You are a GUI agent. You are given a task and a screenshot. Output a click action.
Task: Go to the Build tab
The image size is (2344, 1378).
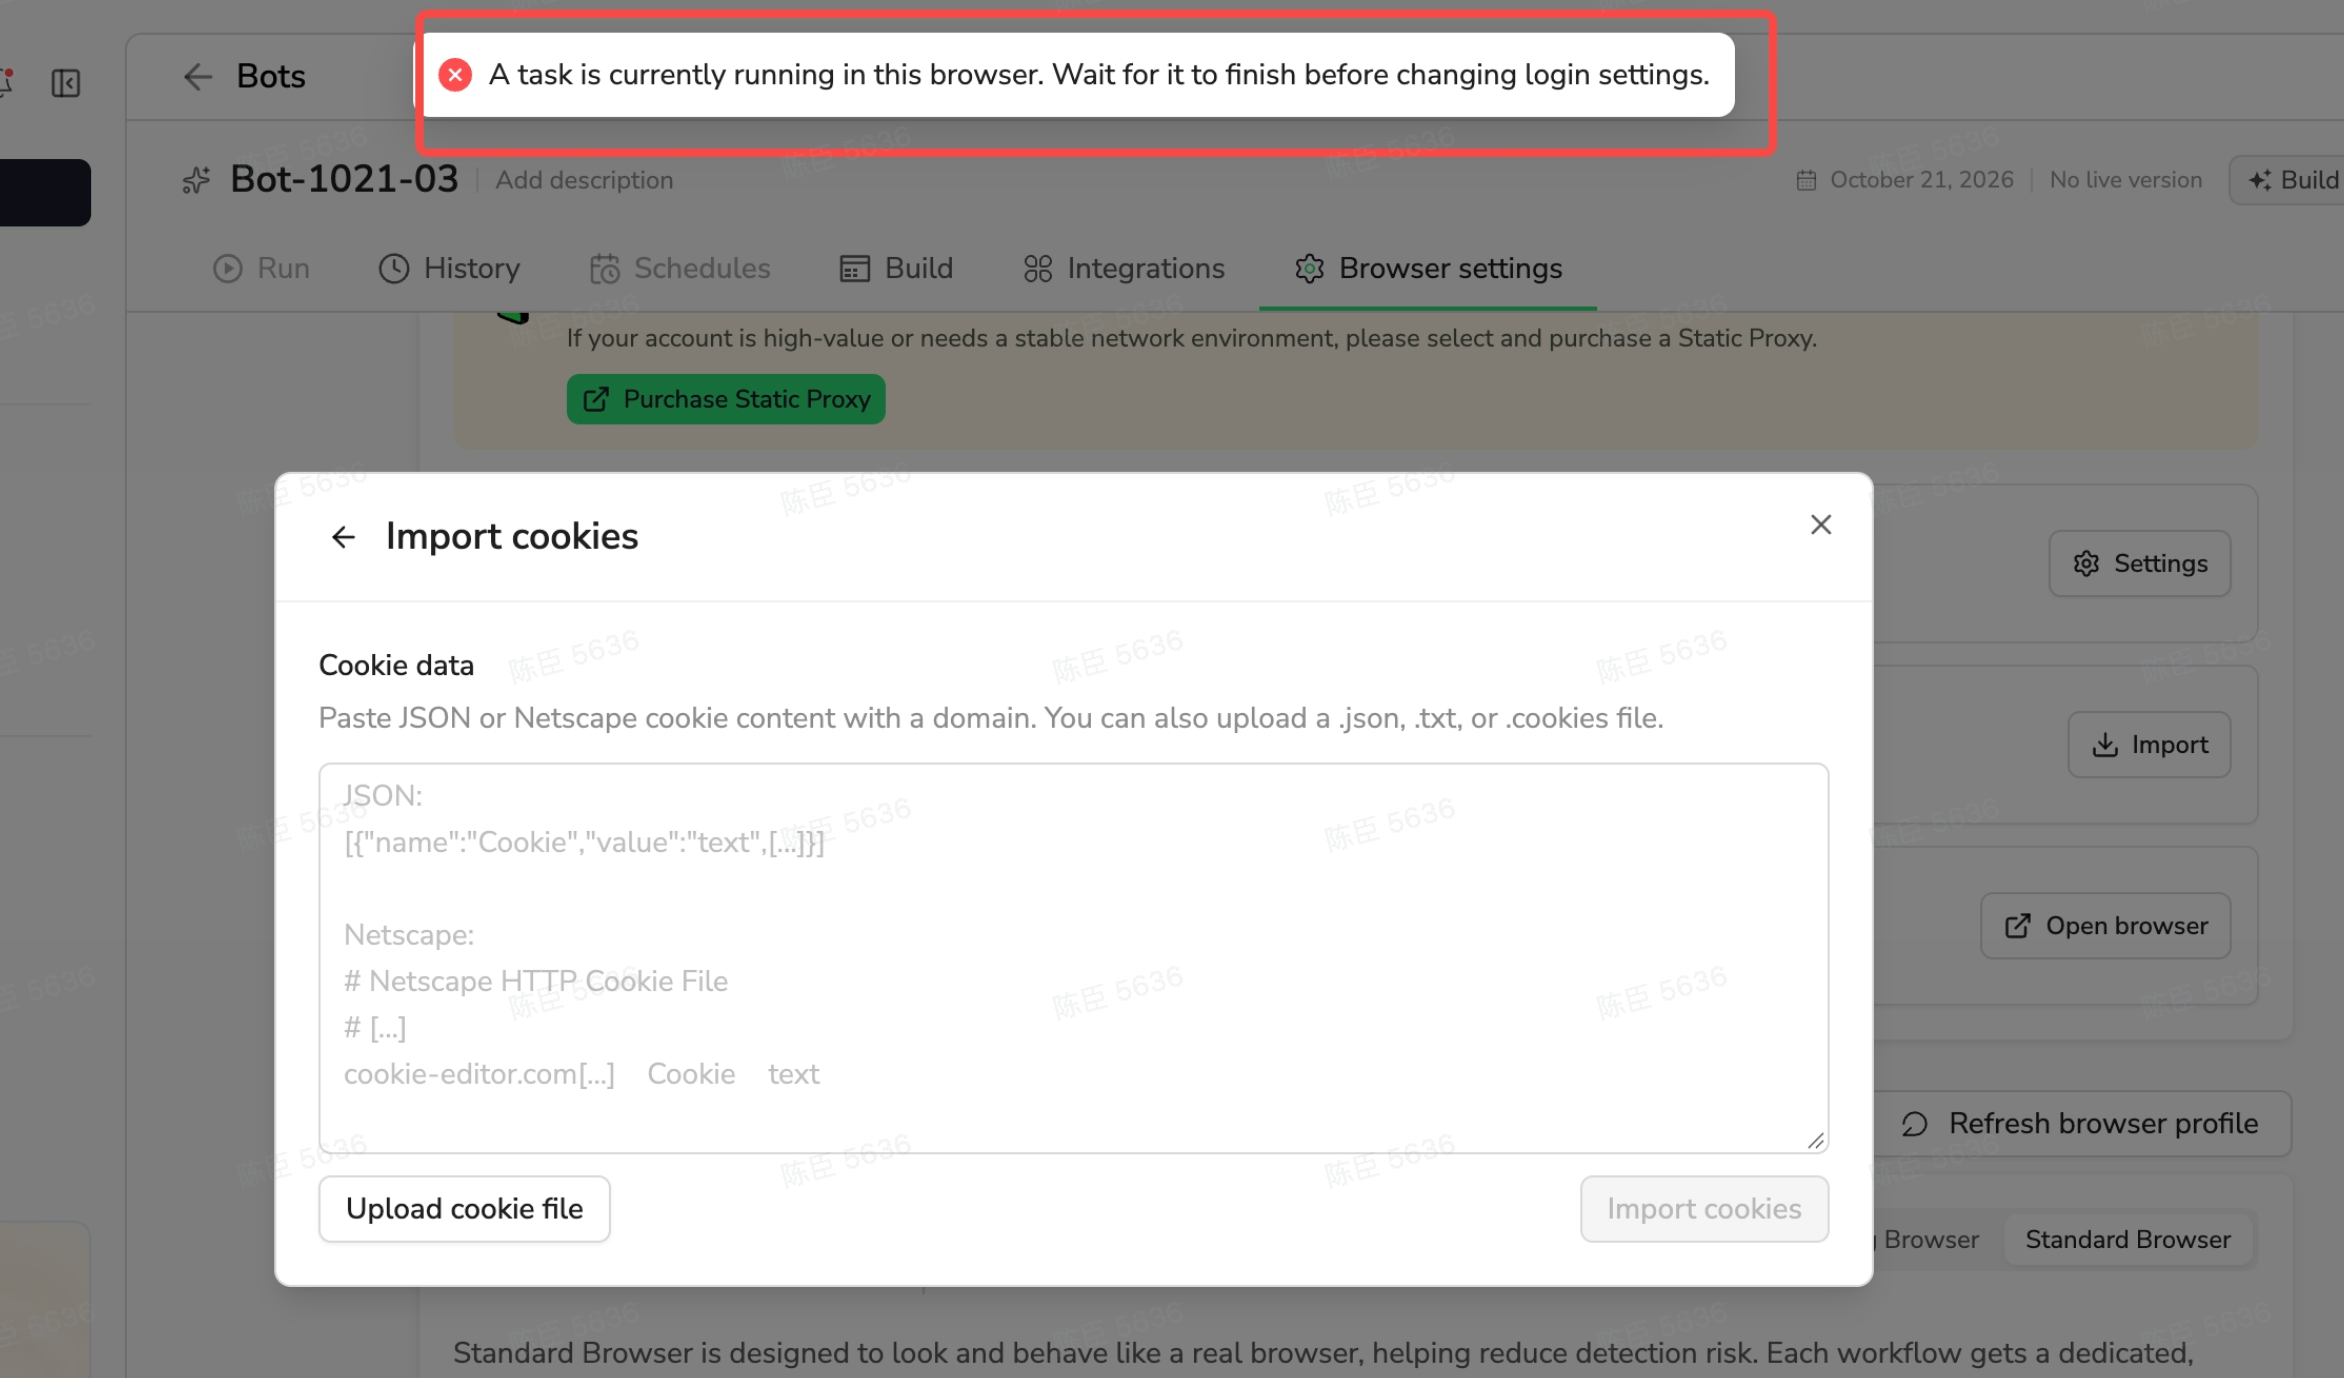(896, 268)
